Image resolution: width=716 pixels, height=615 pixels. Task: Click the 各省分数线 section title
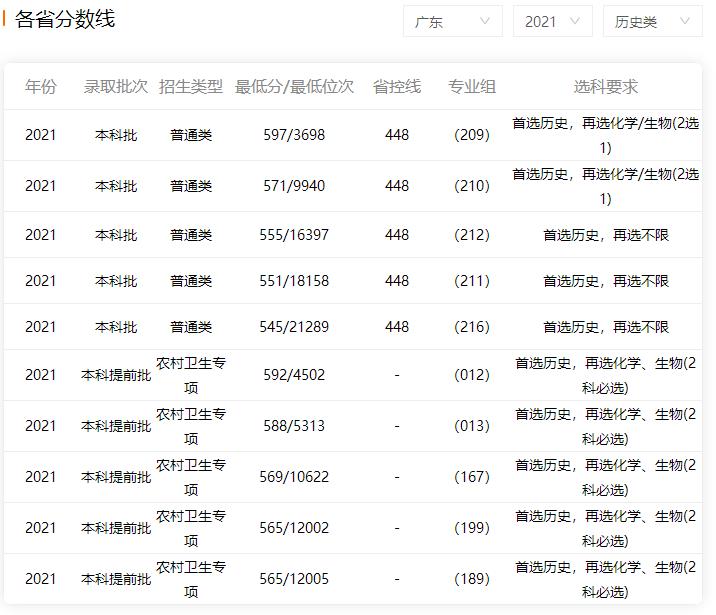(x=65, y=19)
